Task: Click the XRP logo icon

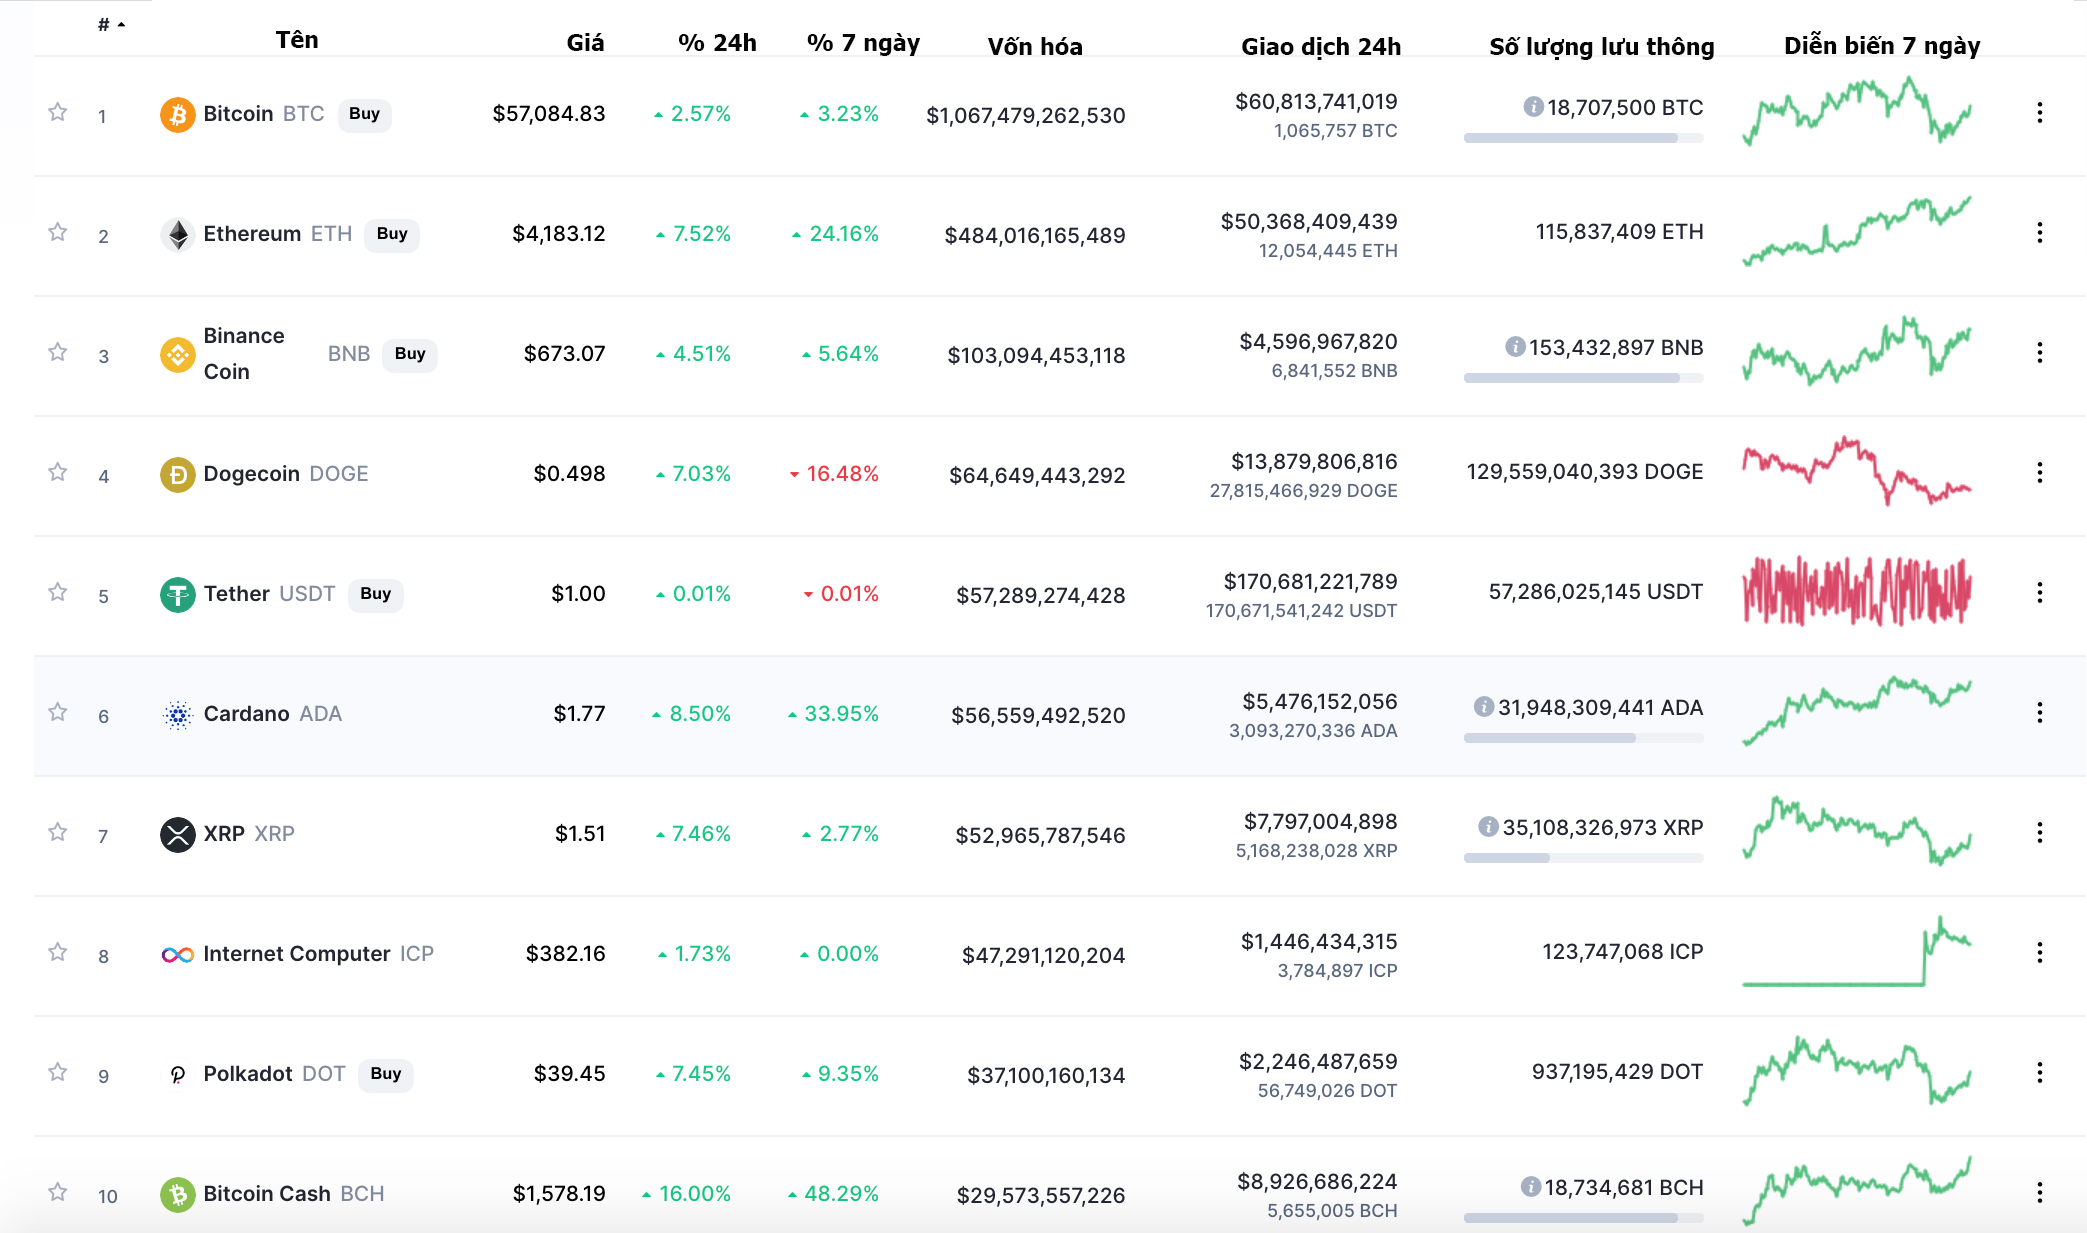Action: coord(177,834)
